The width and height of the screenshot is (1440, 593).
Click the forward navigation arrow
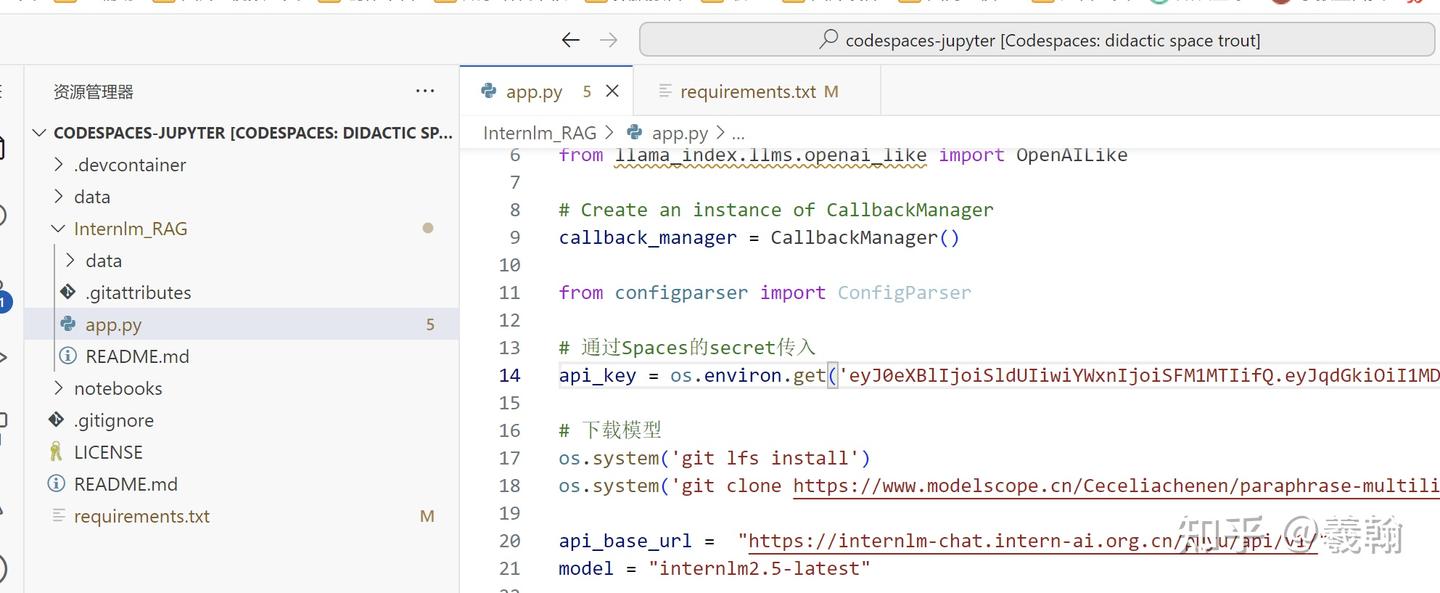(x=608, y=40)
